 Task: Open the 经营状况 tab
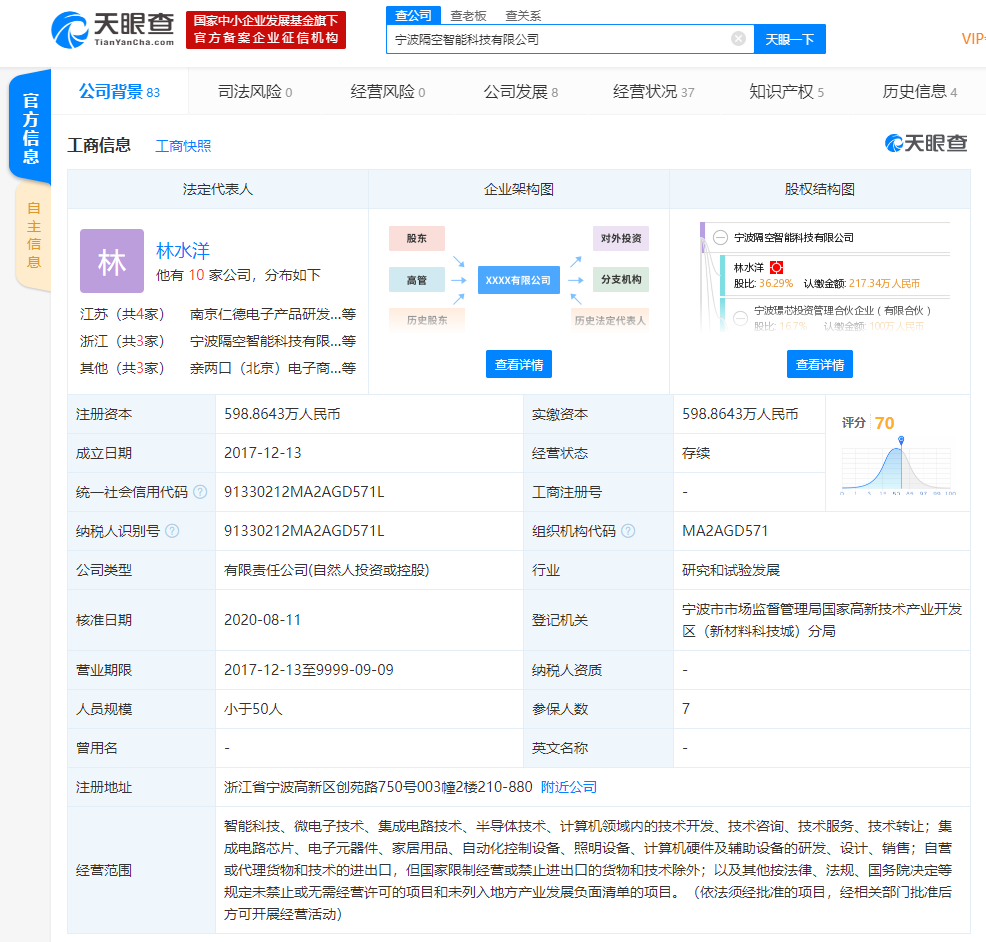point(653,92)
